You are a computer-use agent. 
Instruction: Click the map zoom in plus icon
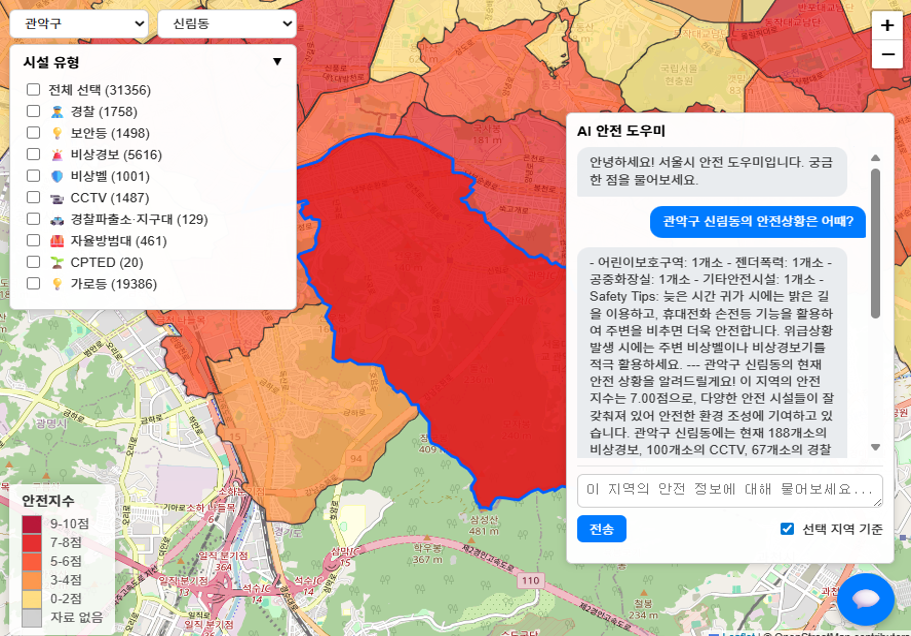coord(886,26)
